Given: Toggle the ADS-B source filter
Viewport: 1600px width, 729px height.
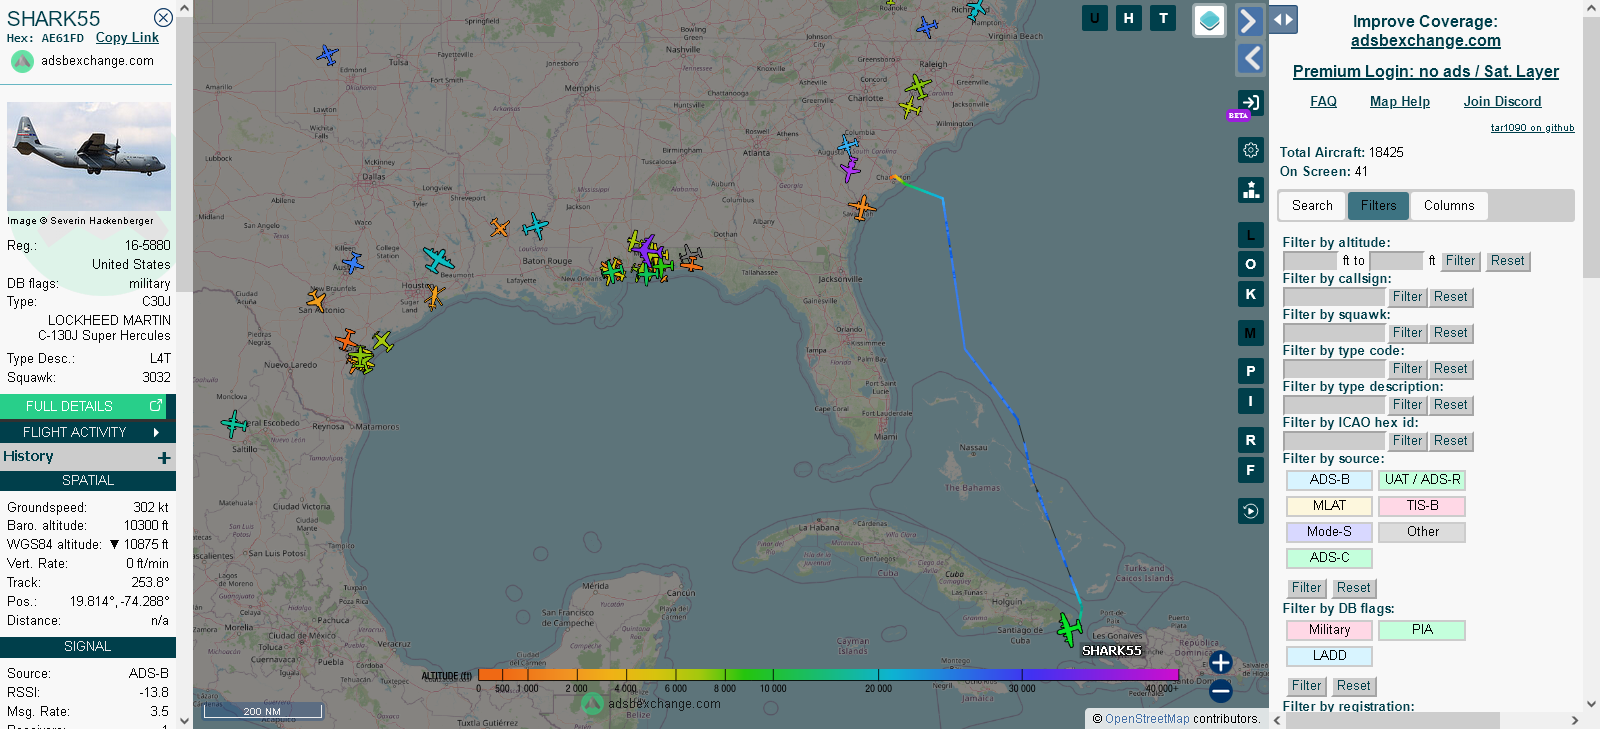Looking at the screenshot, I should (x=1329, y=480).
